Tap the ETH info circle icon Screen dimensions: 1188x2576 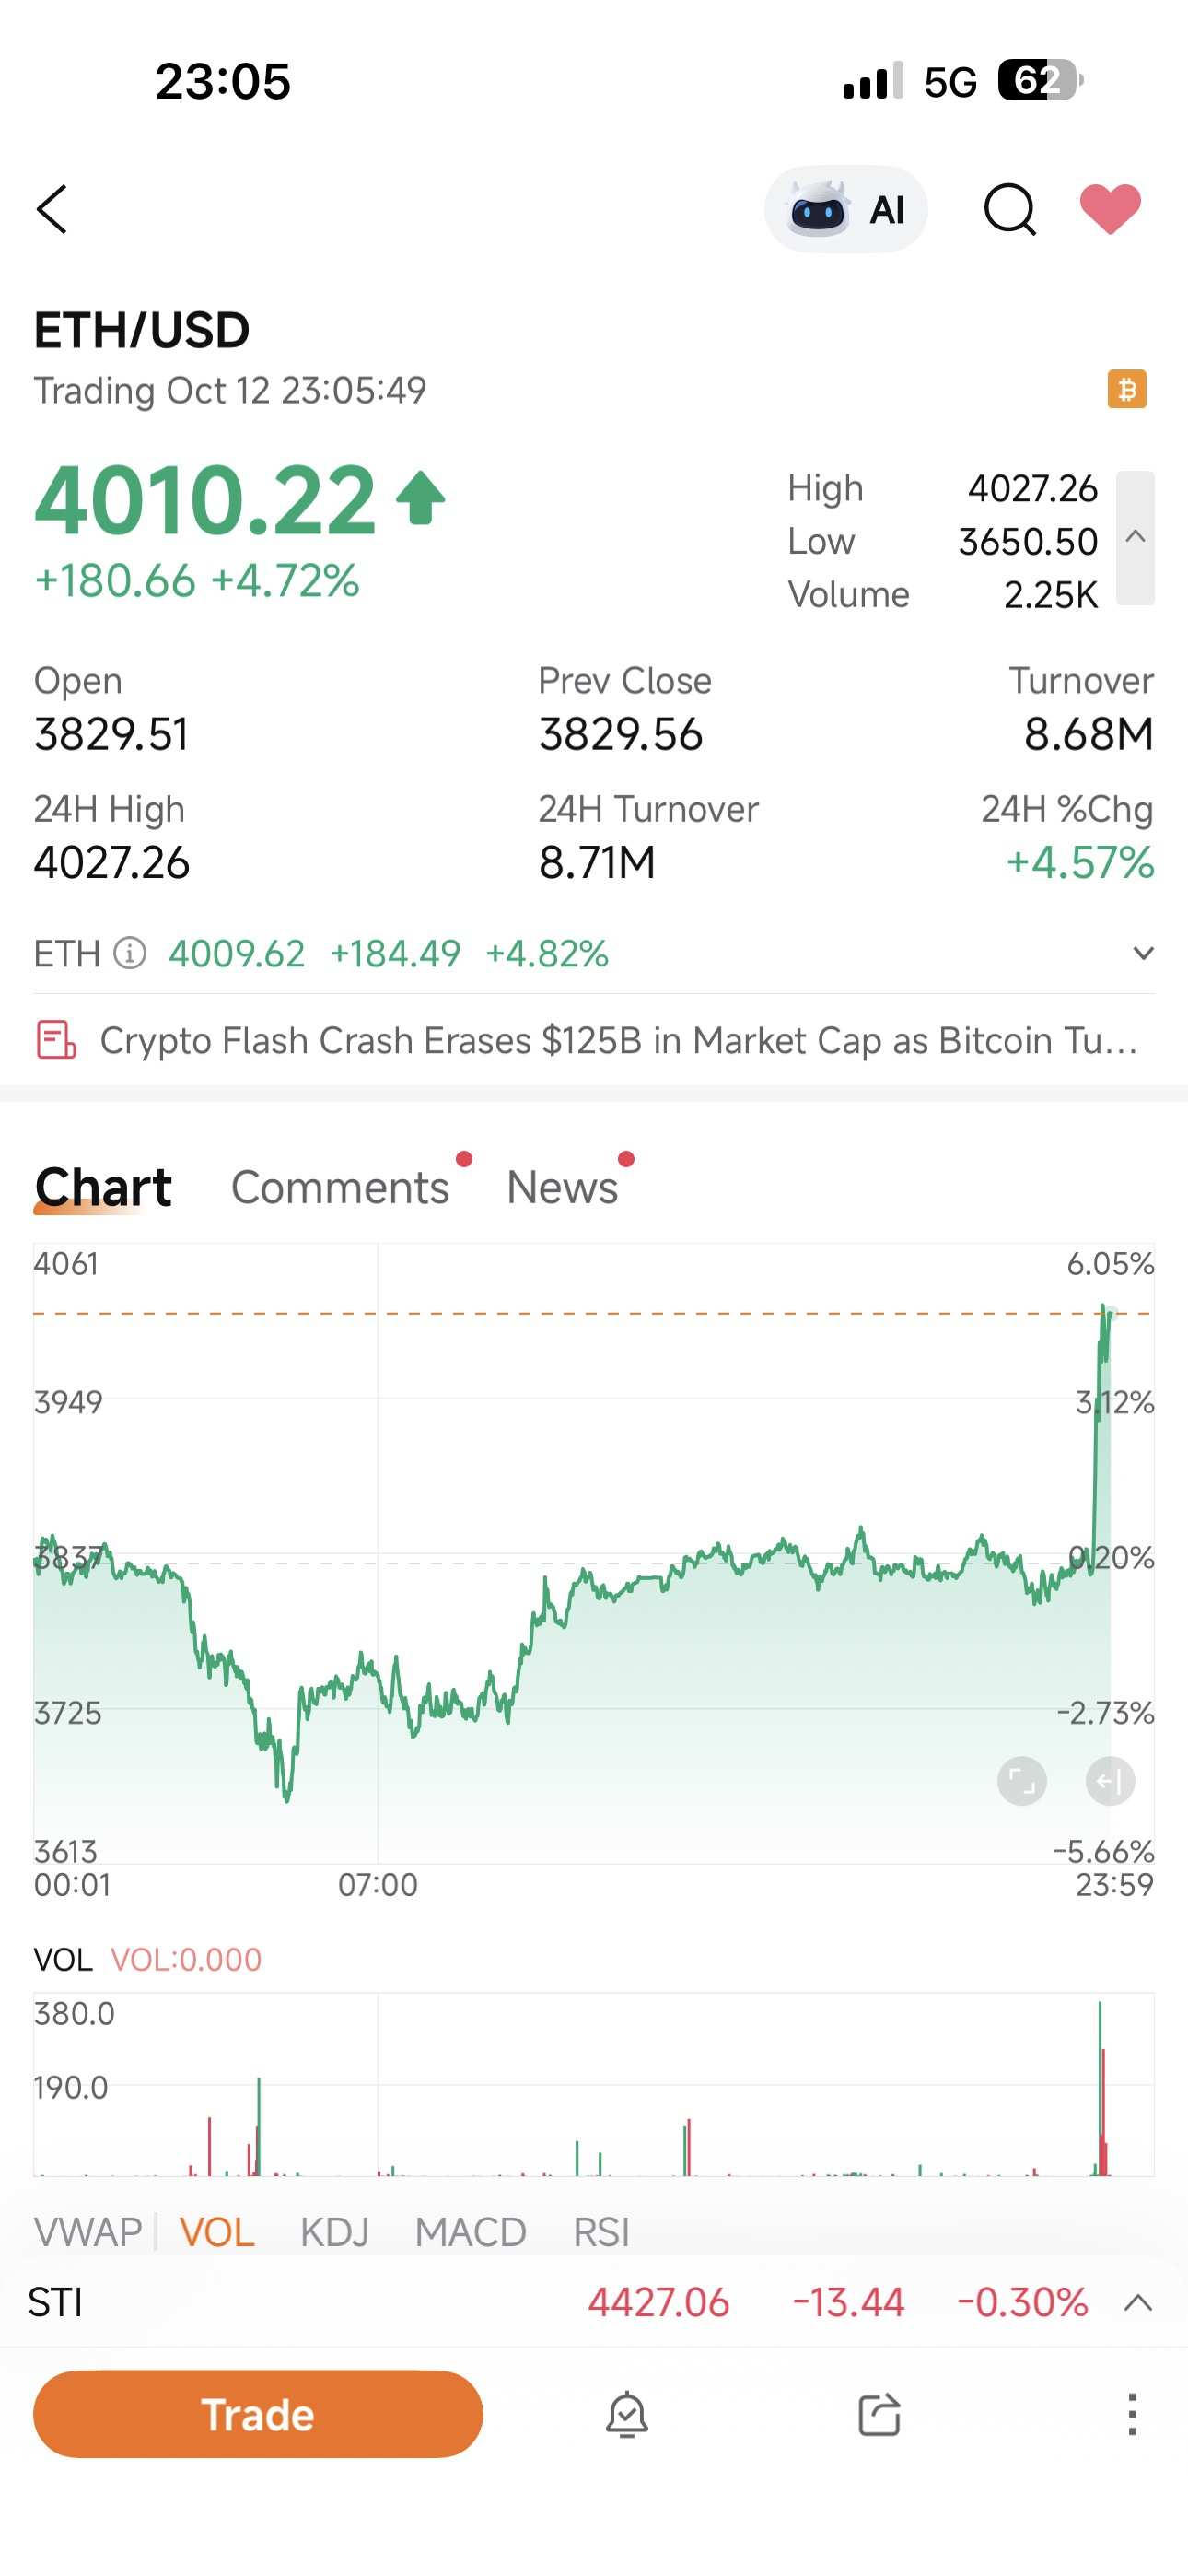pos(130,953)
